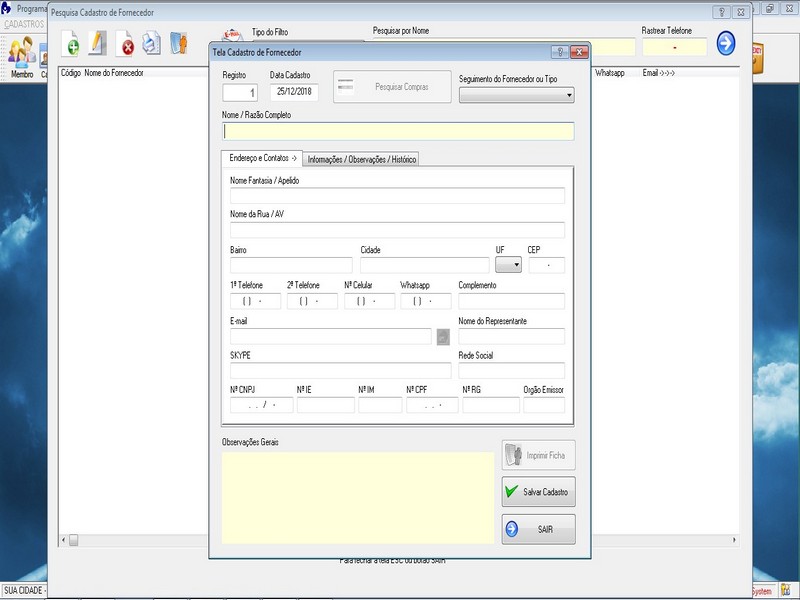Viewport: 800px width, 600px height.
Task: Click the small icon beside E-mail field
Action: (x=443, y=337)
